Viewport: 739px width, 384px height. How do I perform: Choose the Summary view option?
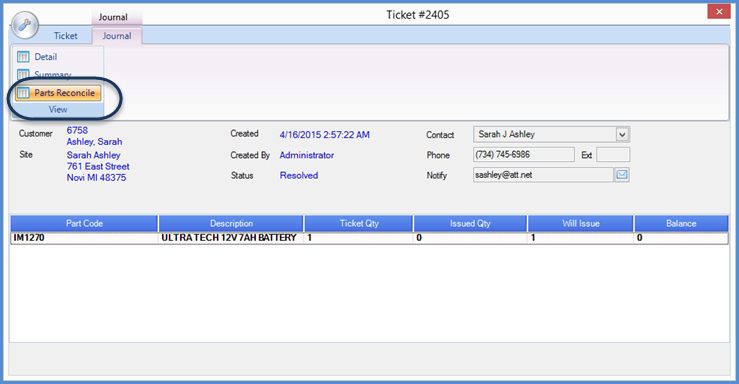53,74
